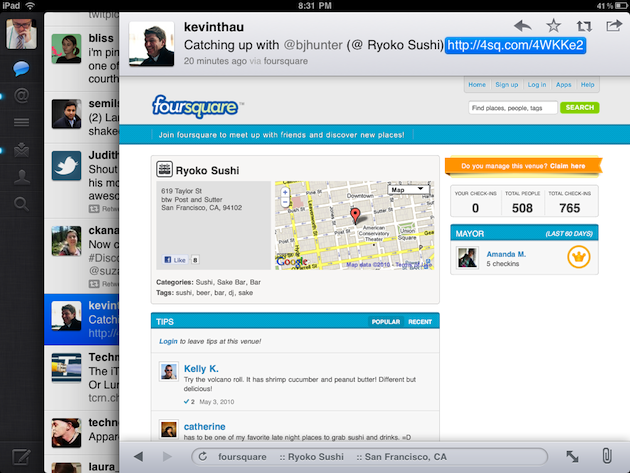Expand the web view to full screen
Screen dimensions: 630x473
coord(572,456)
